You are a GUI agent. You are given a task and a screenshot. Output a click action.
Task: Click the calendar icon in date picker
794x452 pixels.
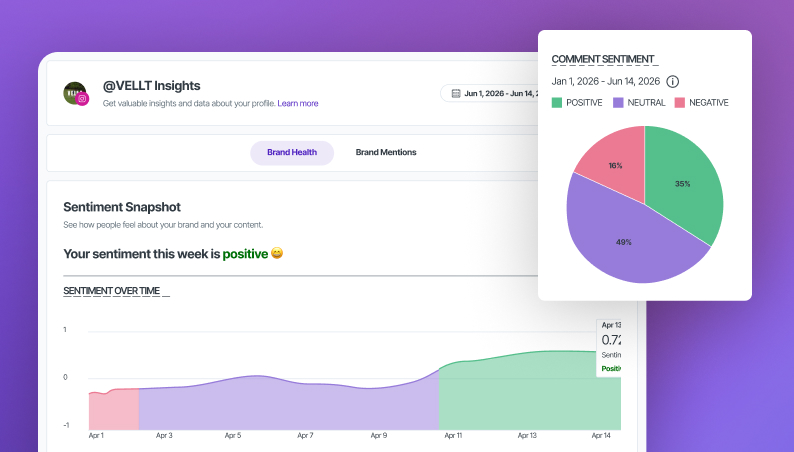(x=456, y=93)
